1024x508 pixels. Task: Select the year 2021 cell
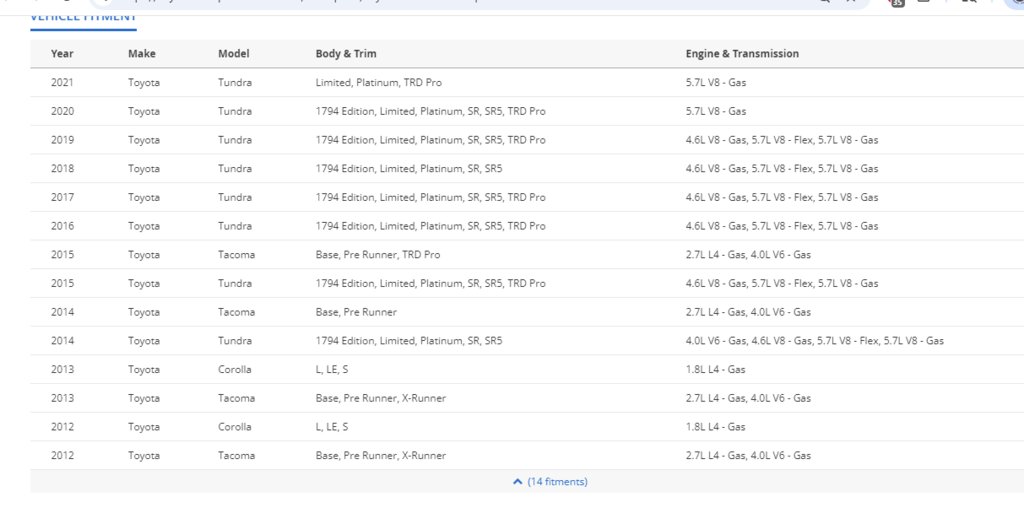[63, 83]
